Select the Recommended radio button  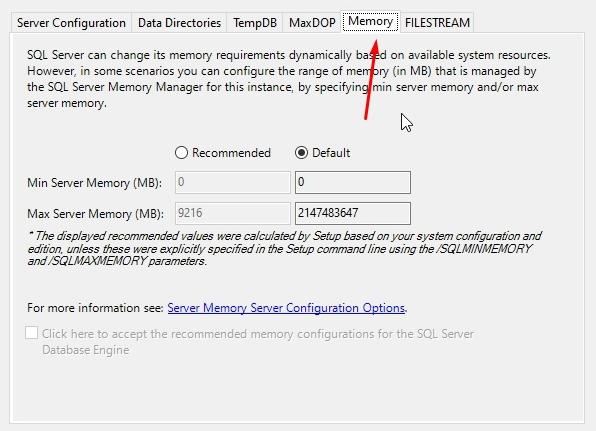click(x=181, y=153)
